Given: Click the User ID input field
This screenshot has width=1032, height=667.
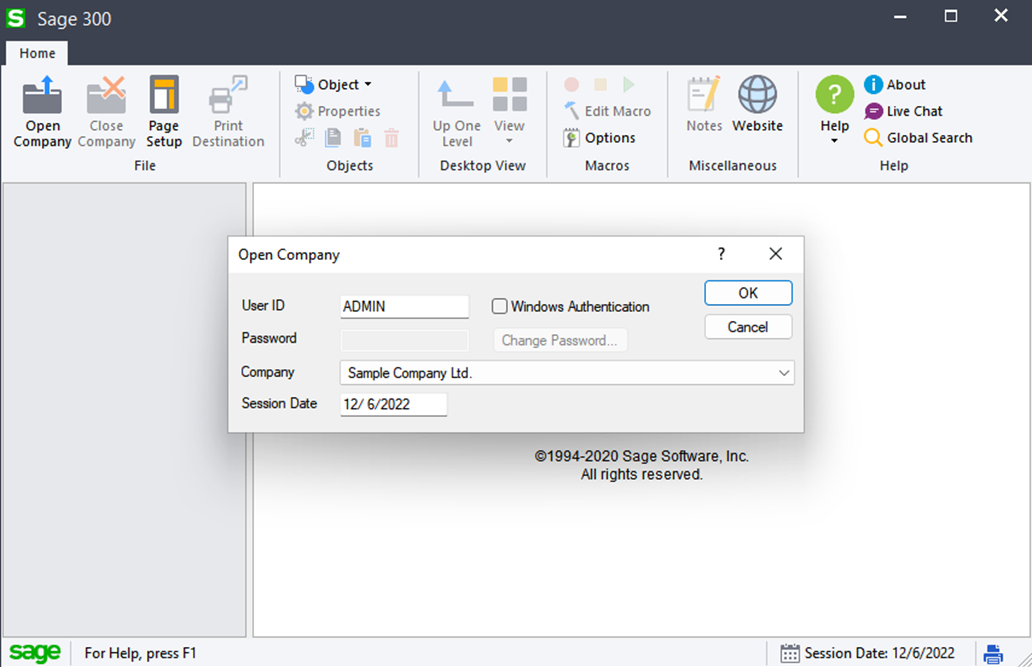Looking at the screenshot, I should coord(404,307).
